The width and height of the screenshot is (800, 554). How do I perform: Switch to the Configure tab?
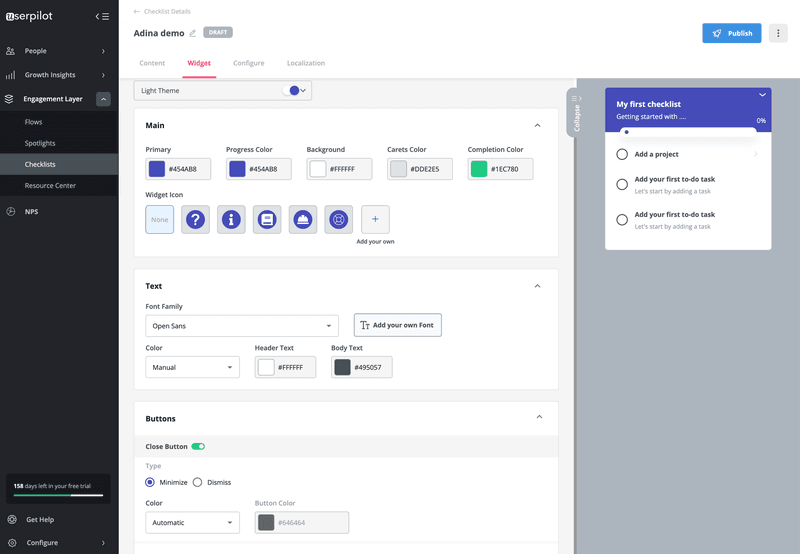[x=249, y=63]
